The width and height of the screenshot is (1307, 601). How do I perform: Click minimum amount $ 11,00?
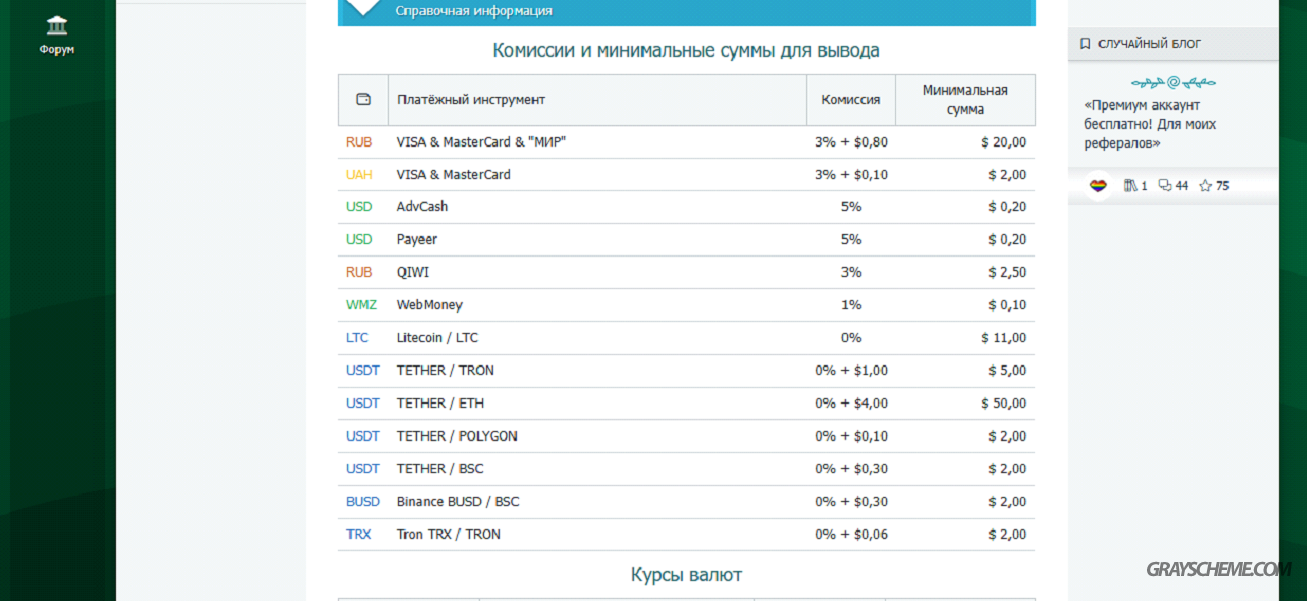[1003, 338]
